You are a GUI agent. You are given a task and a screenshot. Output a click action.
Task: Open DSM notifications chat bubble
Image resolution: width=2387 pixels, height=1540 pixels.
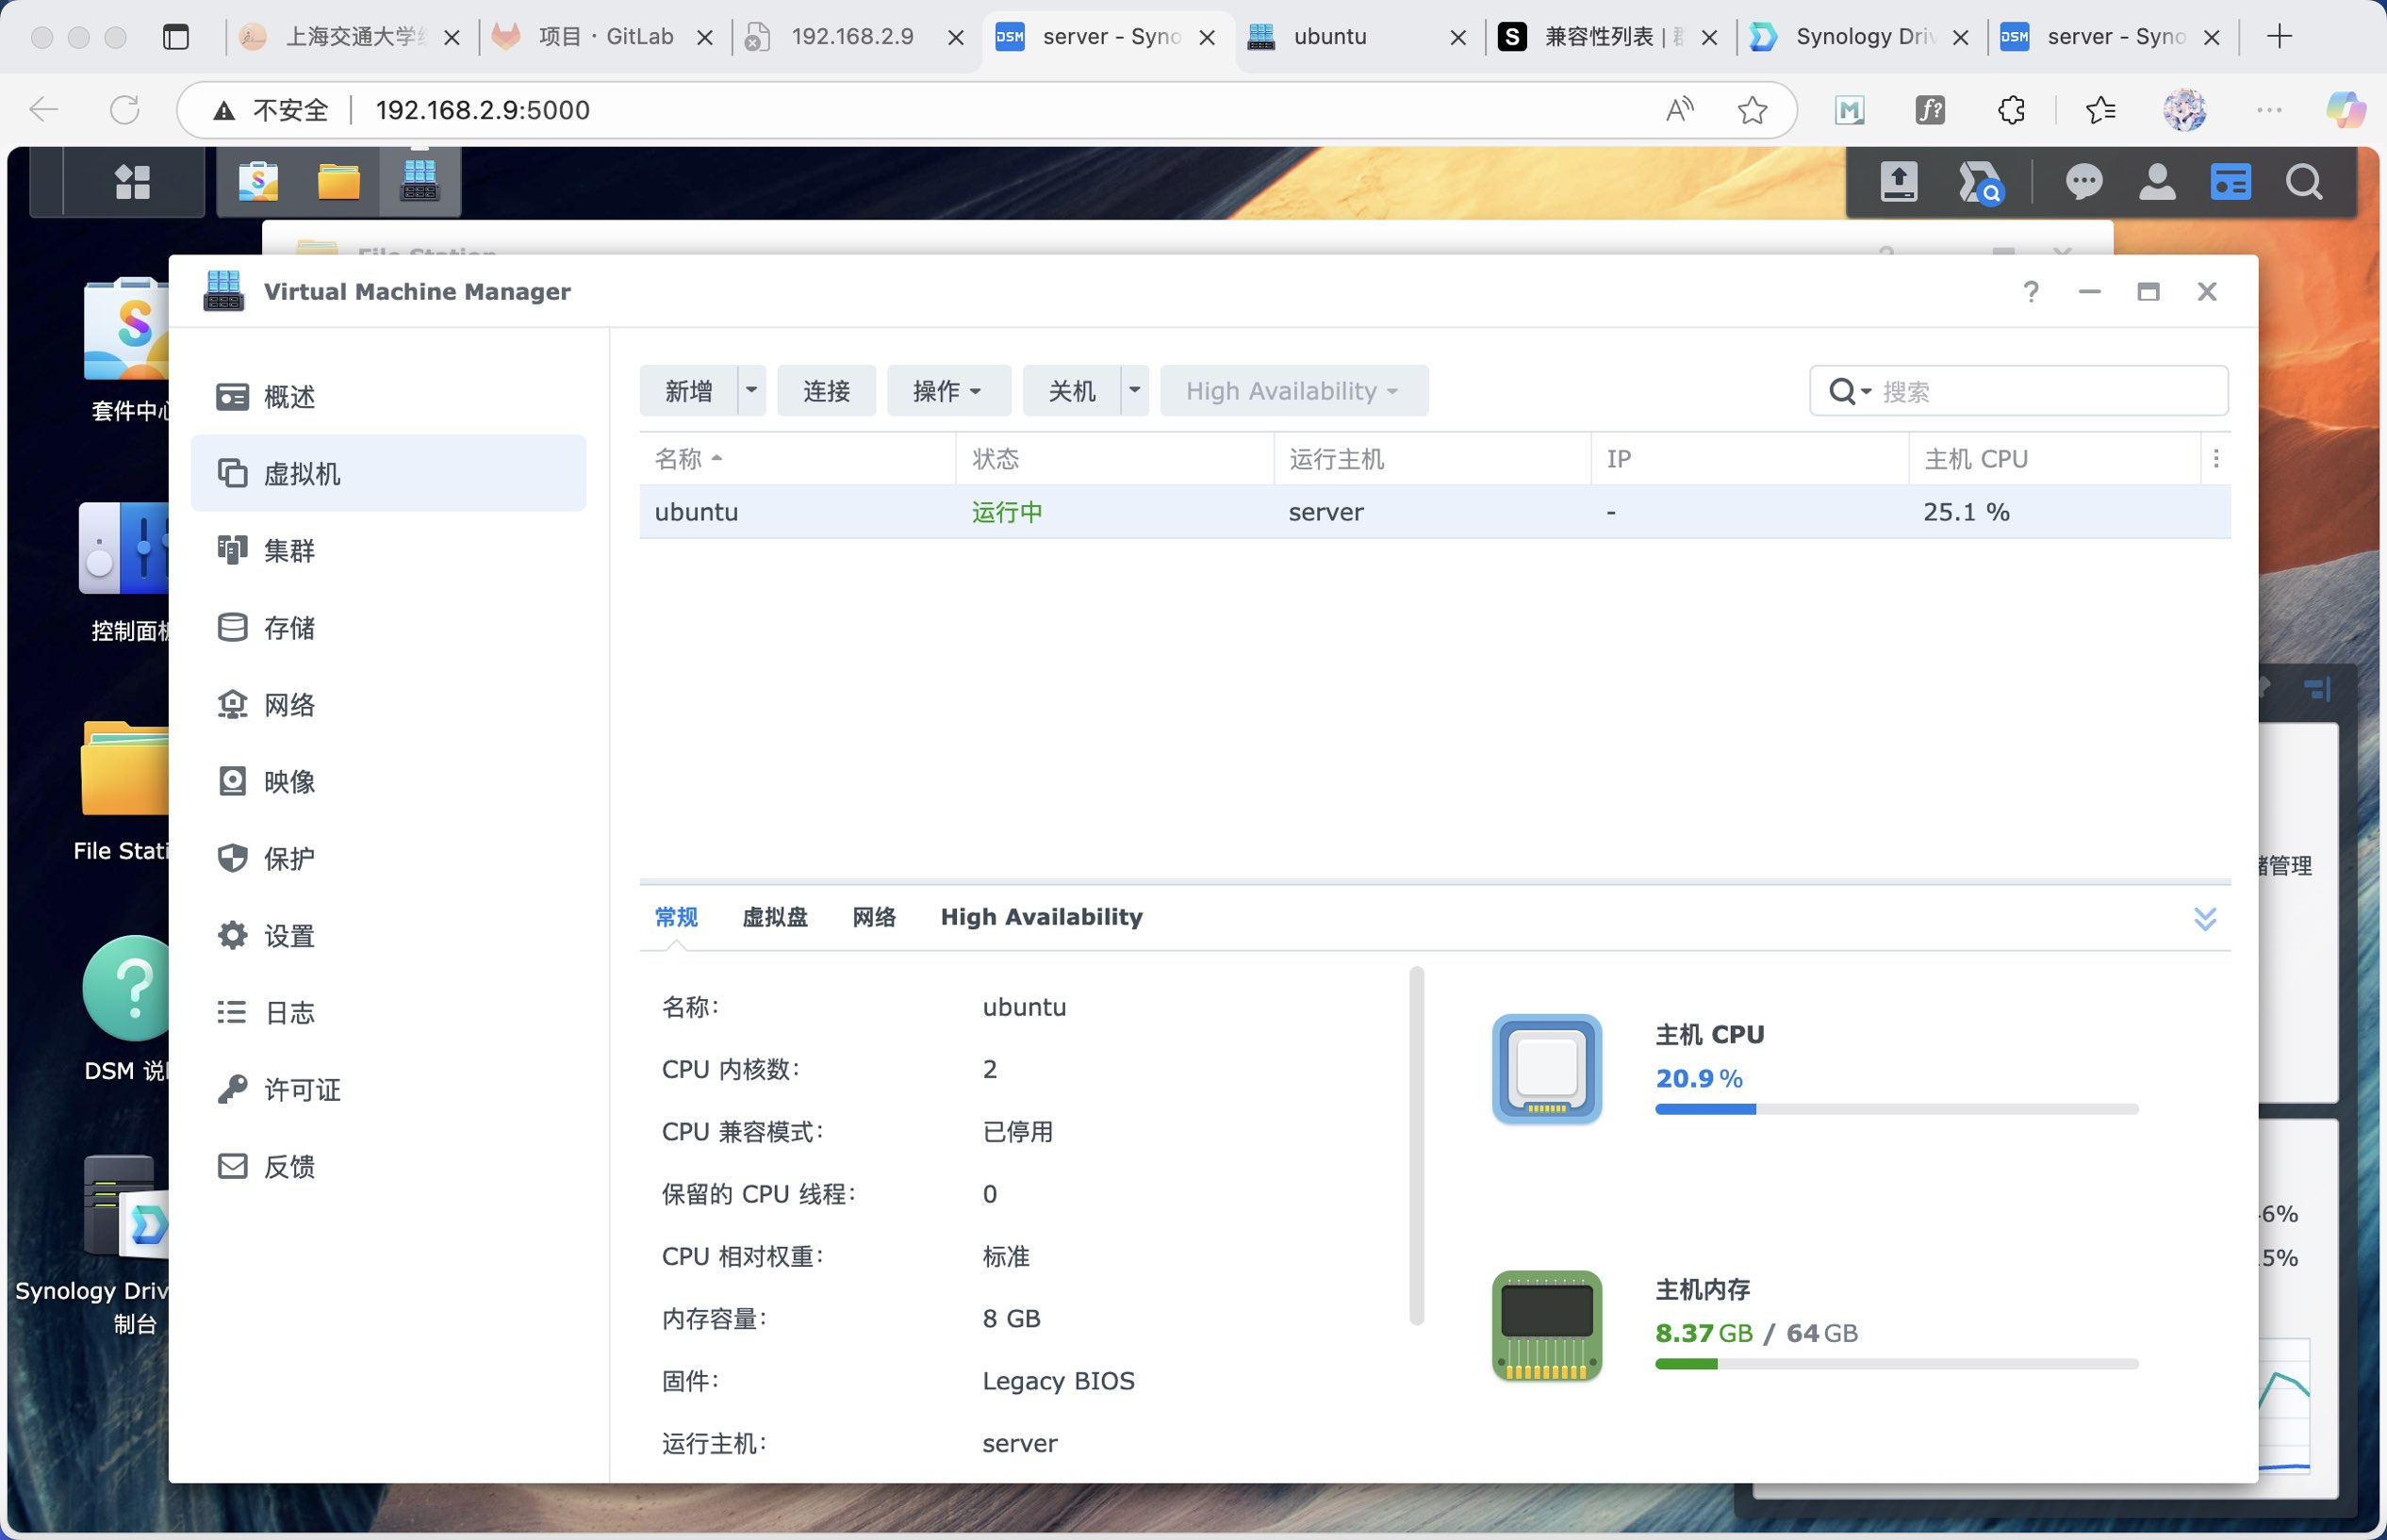pos(2084,182)
